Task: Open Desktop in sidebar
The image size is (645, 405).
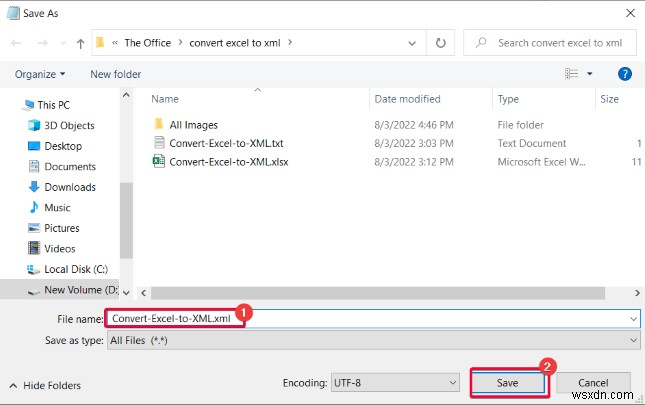Action: (63, 146)
